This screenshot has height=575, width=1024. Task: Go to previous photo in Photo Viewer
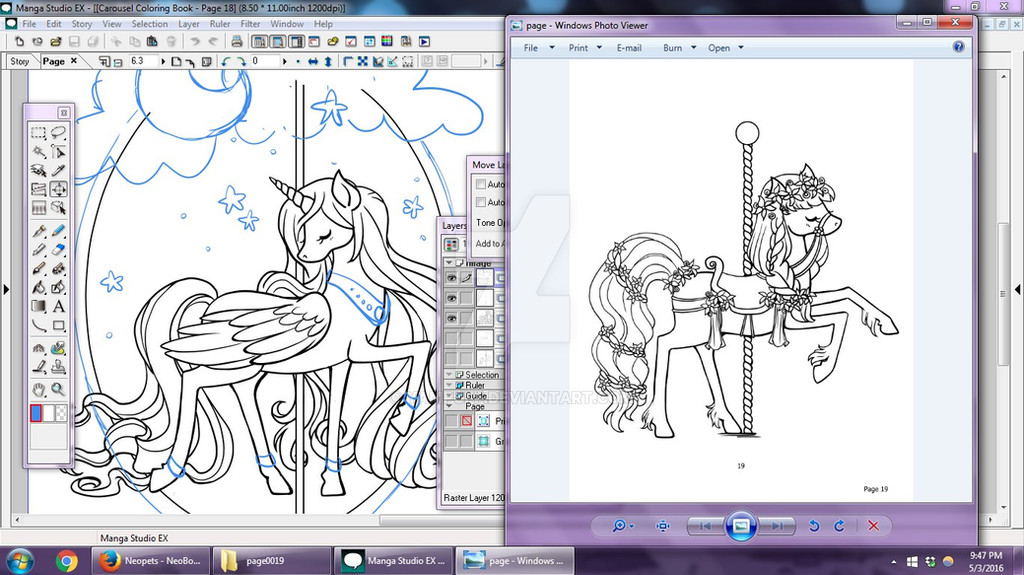[705, 526]
